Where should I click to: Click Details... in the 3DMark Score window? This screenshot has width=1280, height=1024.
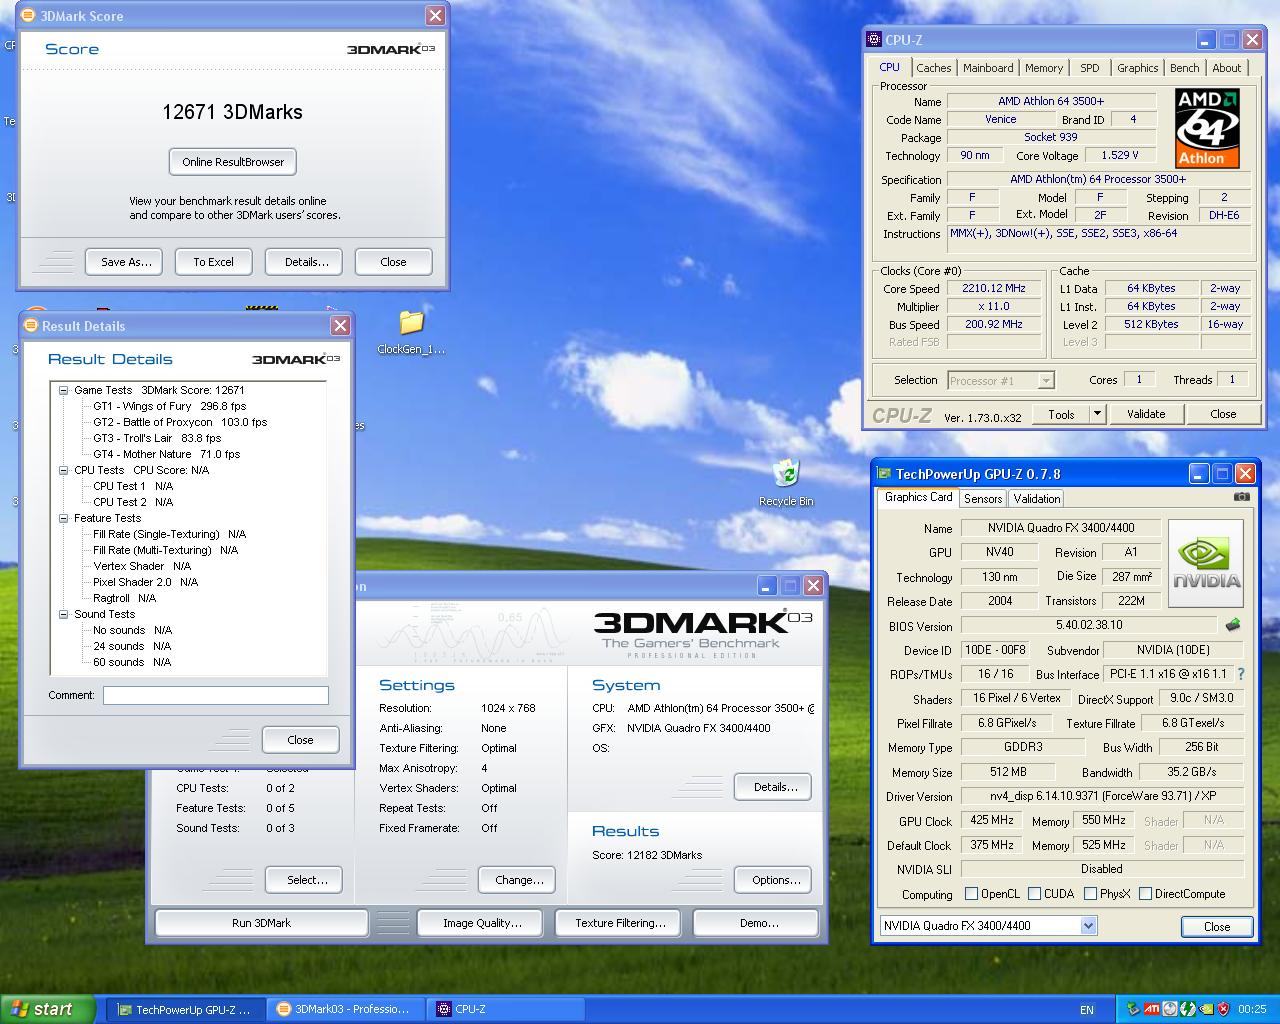[306, 262]
